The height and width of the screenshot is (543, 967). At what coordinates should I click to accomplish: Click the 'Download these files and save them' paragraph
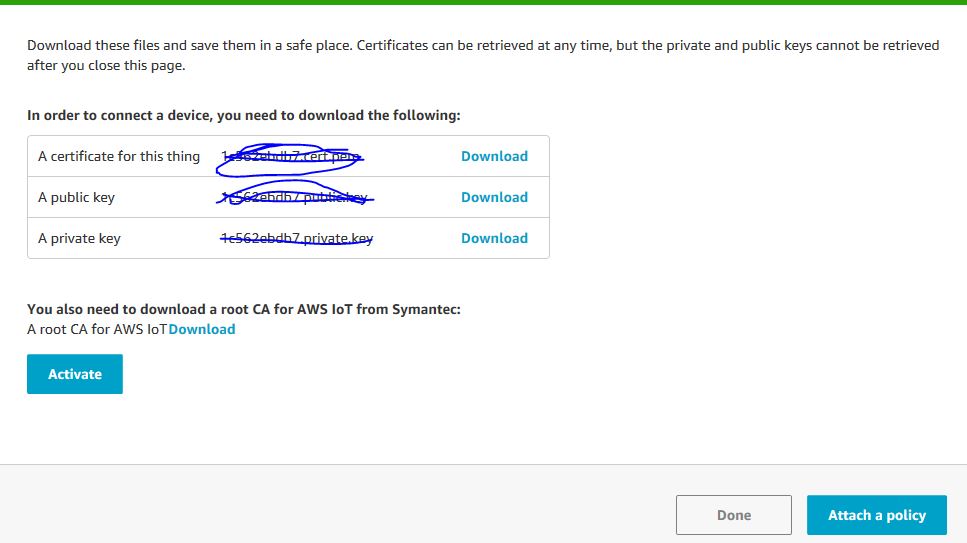483,55
